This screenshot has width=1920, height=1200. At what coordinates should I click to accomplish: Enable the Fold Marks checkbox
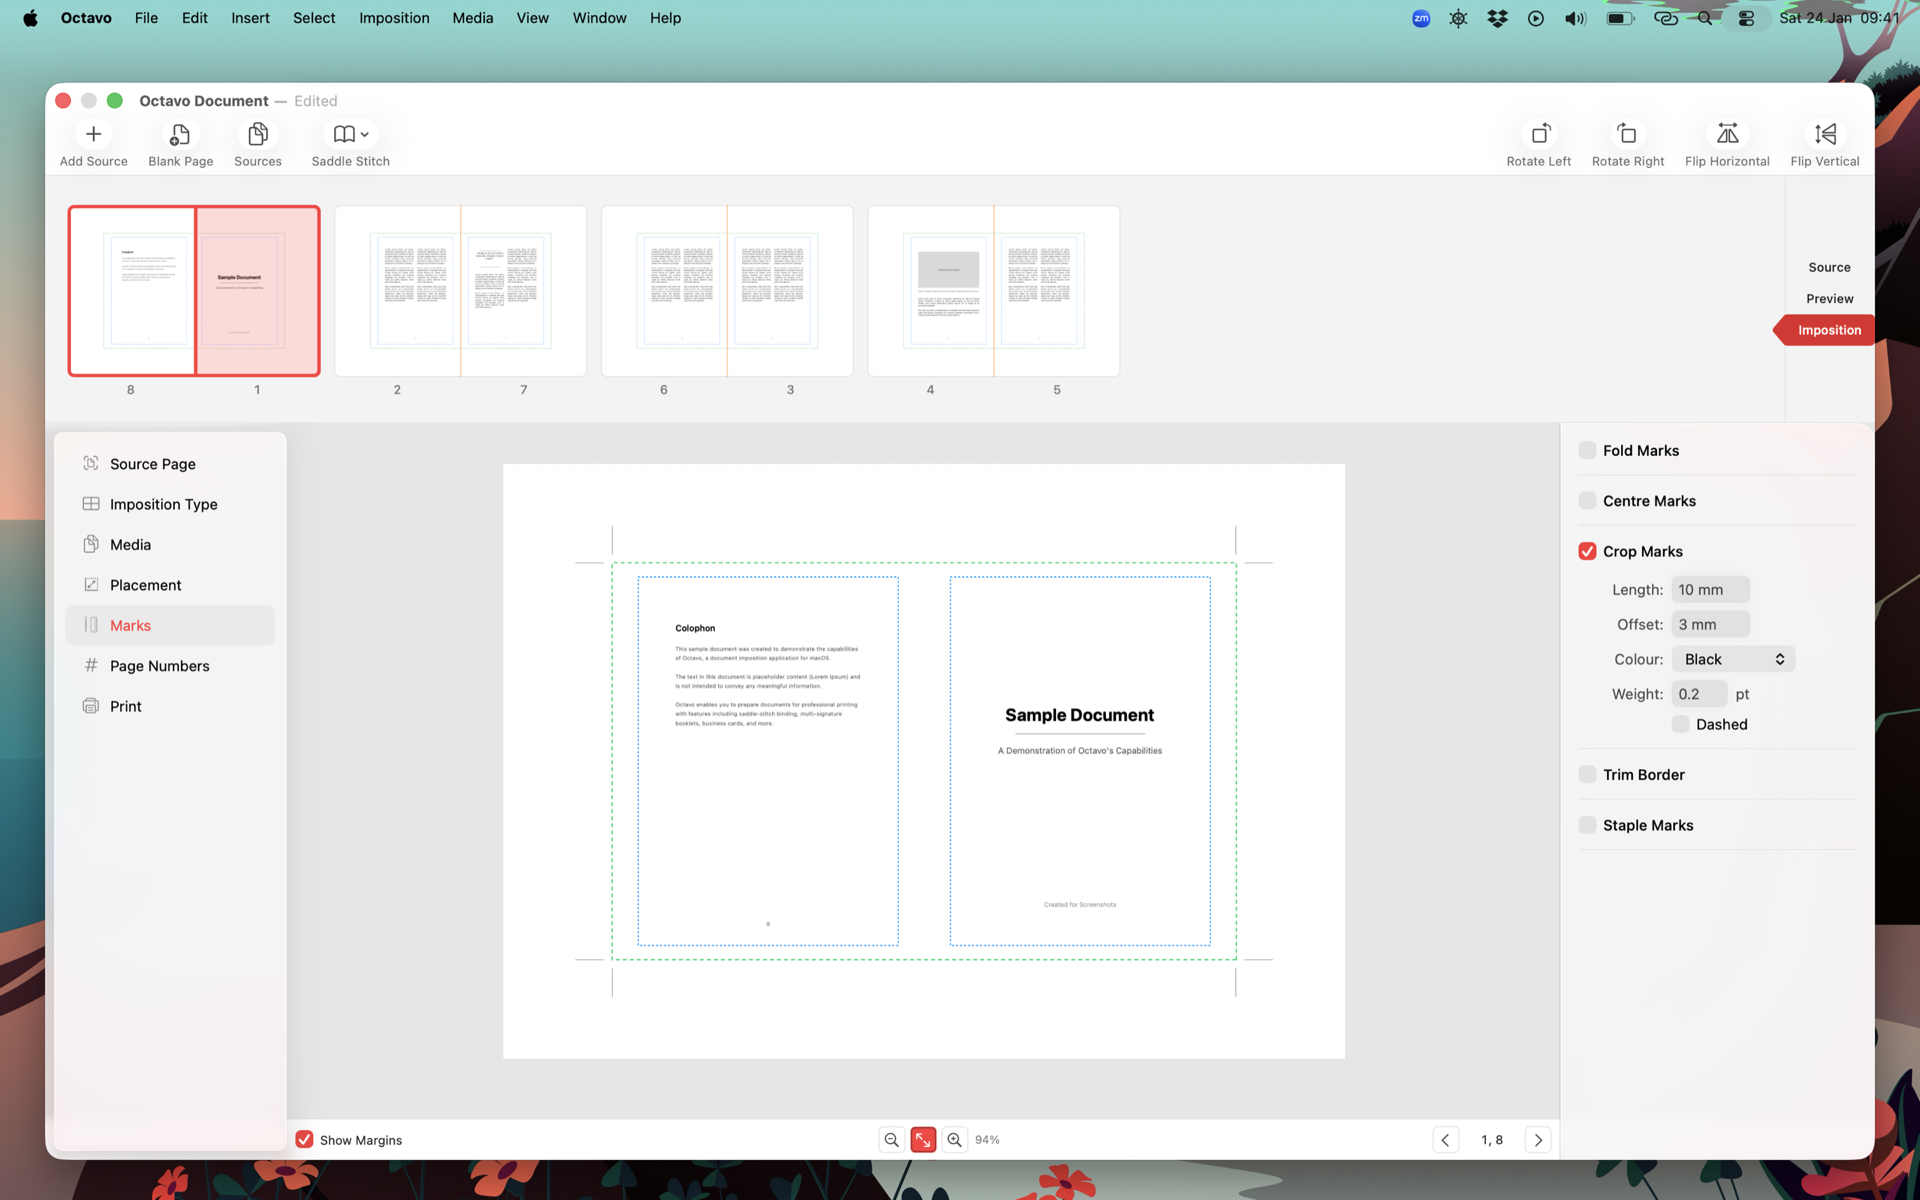click(x=1587, y=450)
